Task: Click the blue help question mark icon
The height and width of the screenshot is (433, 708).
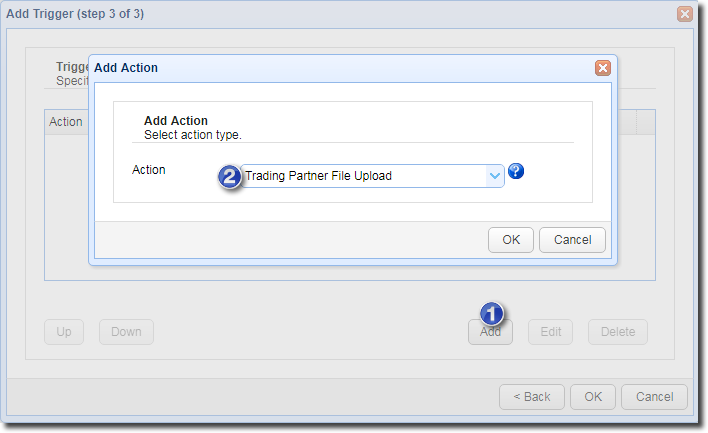Action: click(x=516, y=171)
